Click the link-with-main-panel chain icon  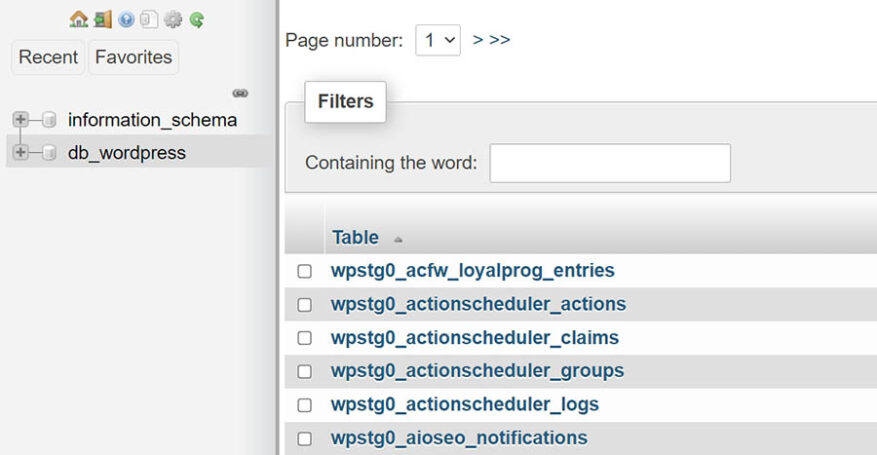pos(240,93)
